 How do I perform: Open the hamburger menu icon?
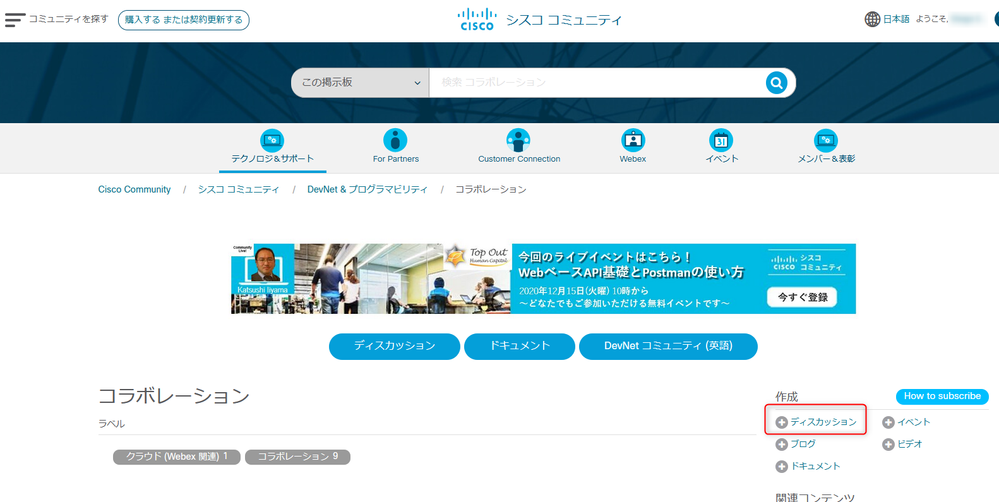point(15,19)
